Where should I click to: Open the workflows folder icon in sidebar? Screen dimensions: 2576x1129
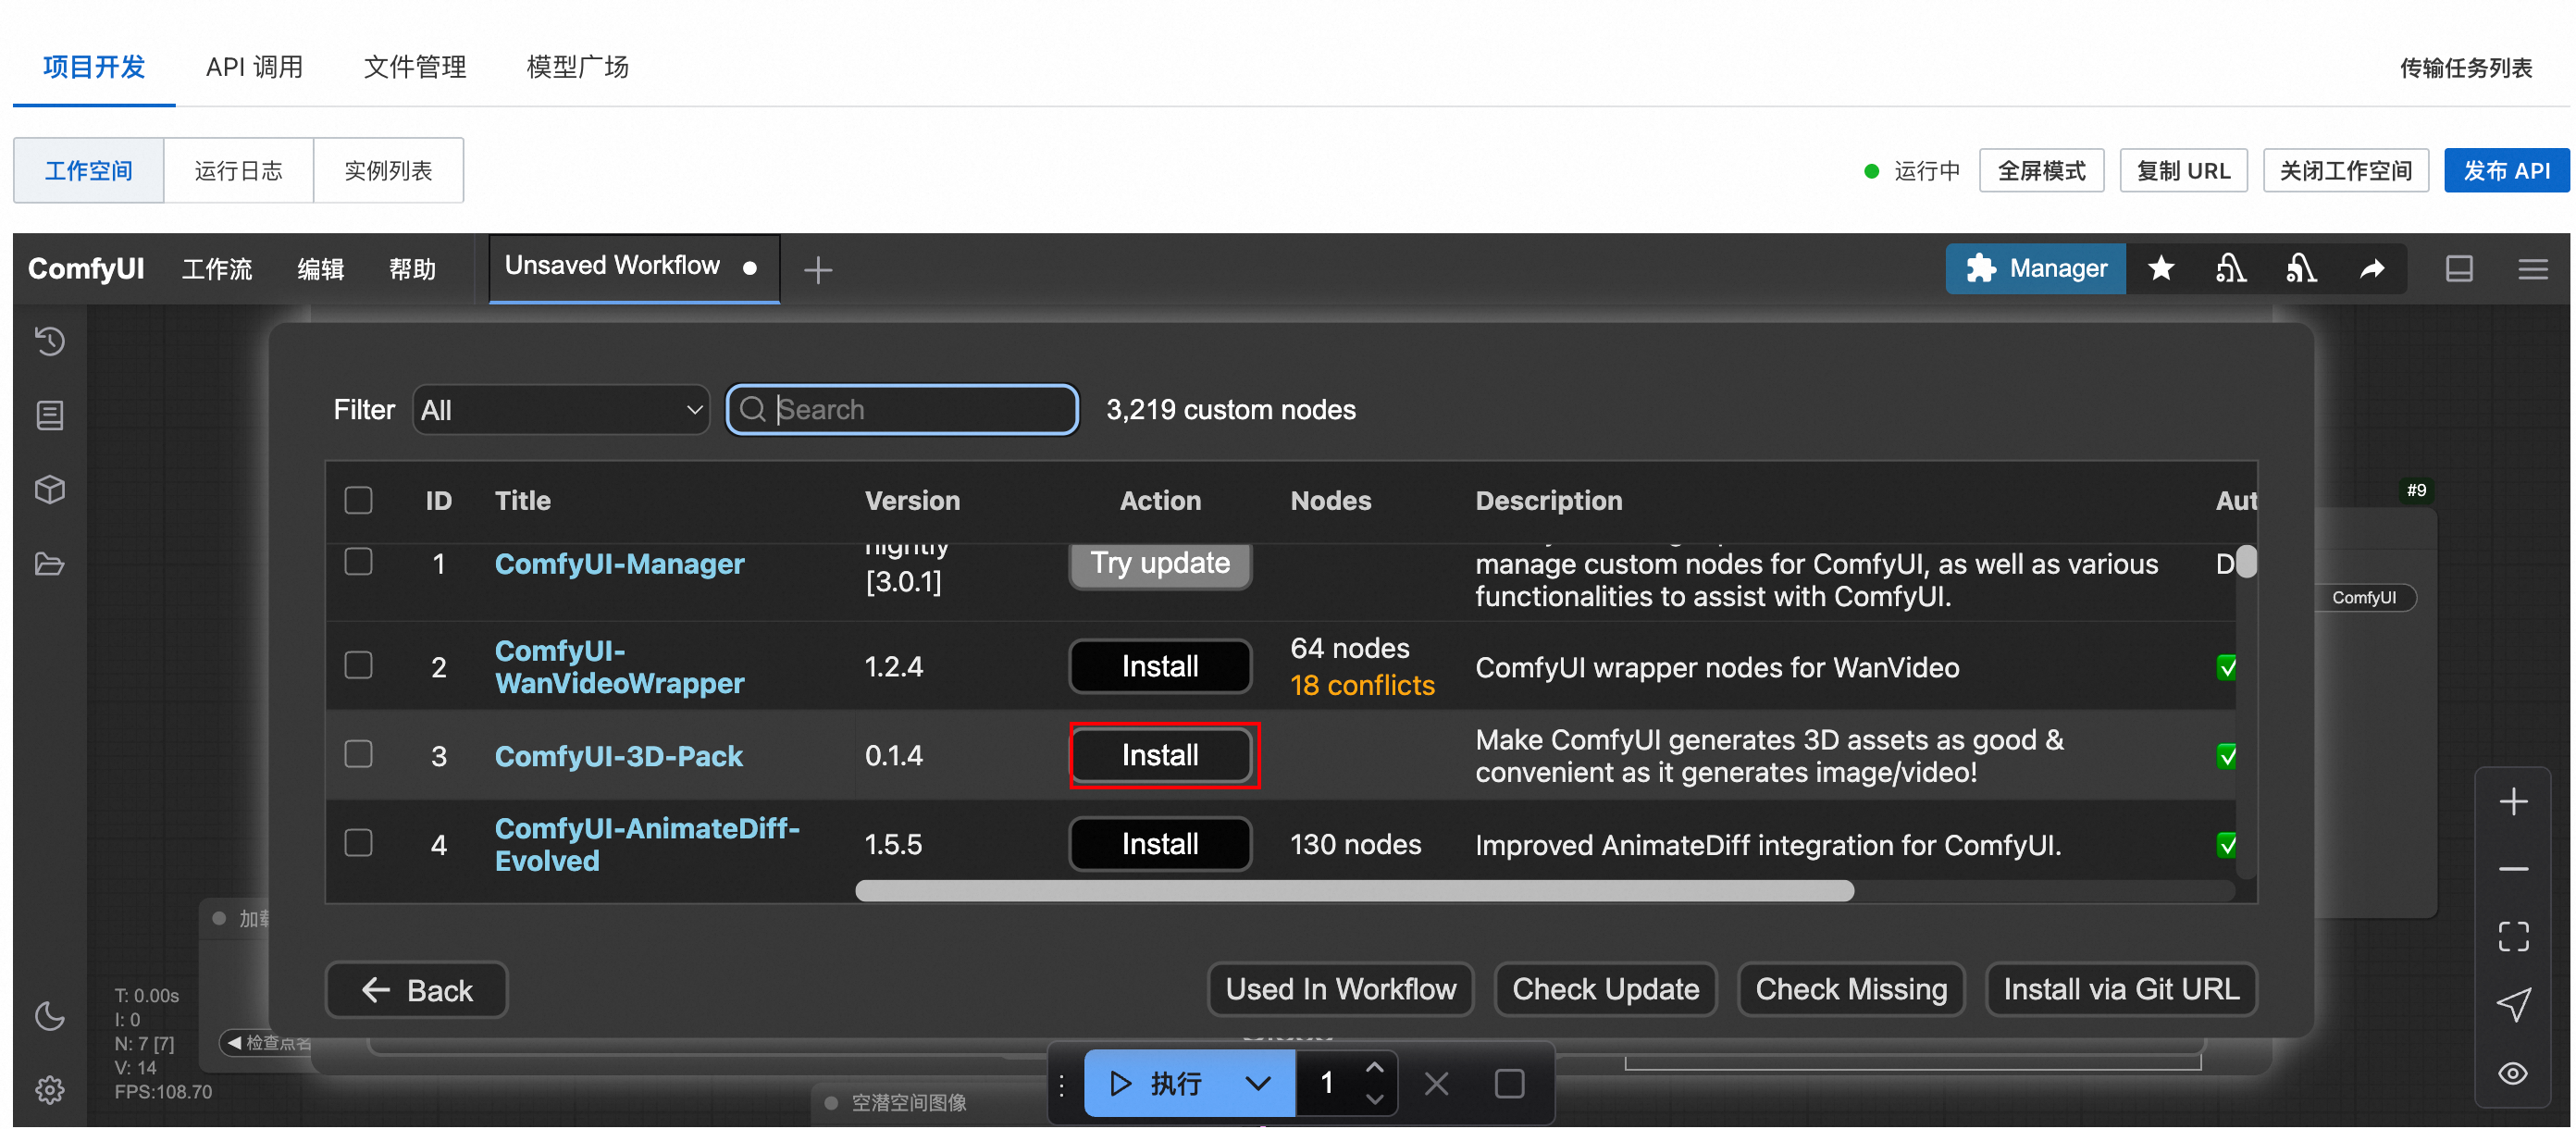[x=49, y=565]
